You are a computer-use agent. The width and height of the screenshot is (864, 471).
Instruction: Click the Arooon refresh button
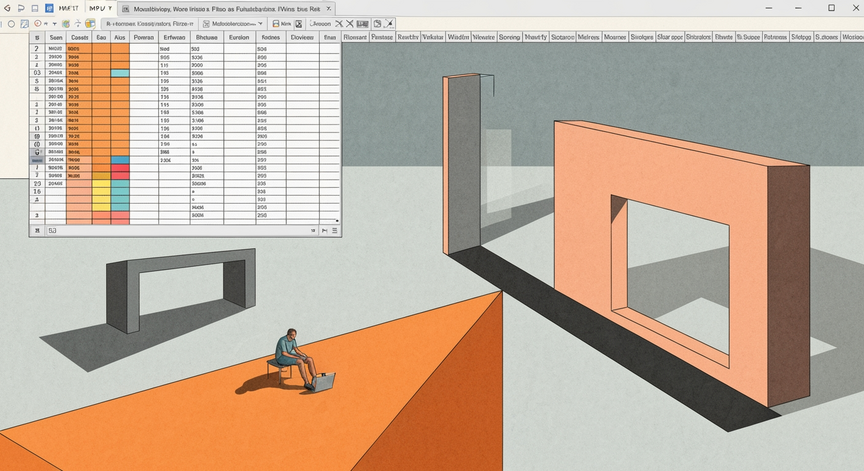click(x=320, y=24)
